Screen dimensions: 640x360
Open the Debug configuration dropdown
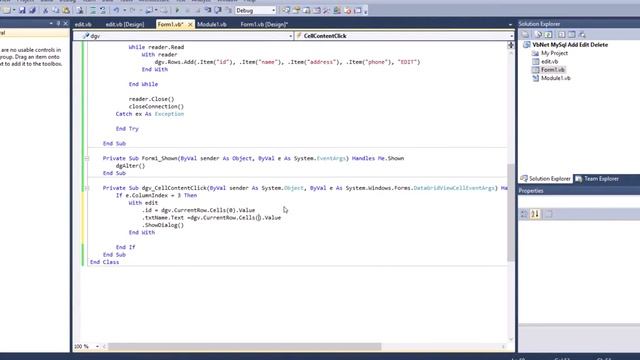[x=273, y=10]
